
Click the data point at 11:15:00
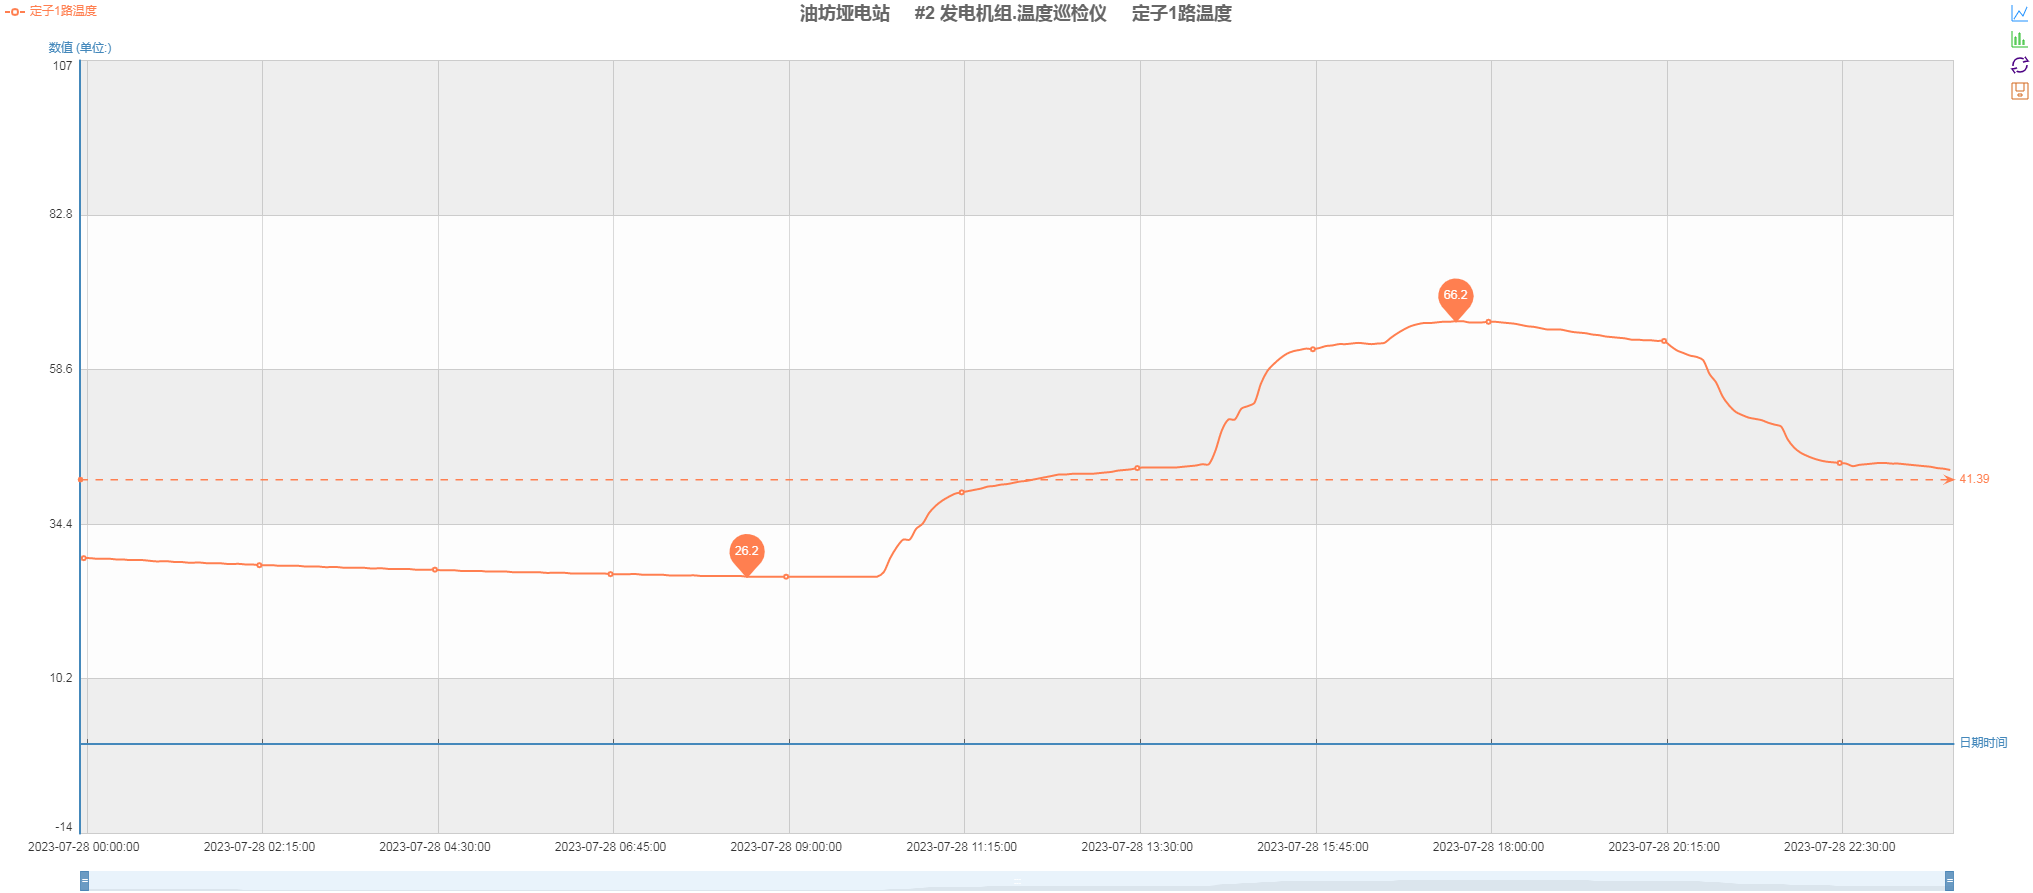[x=962, y=492]
